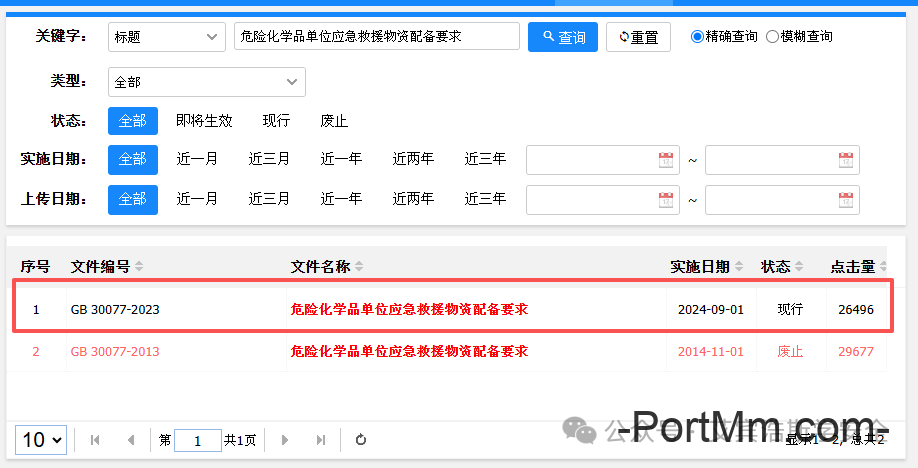
Task: Click the GB 30077-2023 file number cell
Action: coord(115,309)
